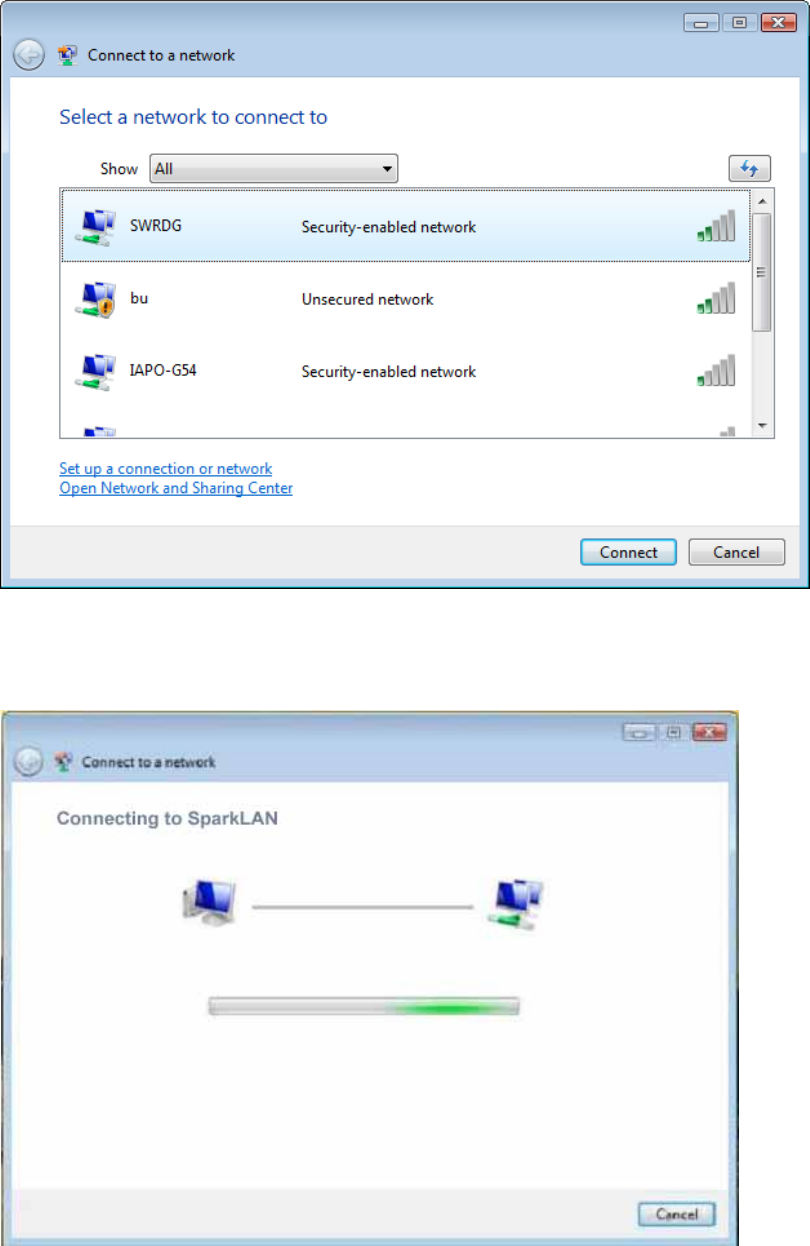810x1246 pixels.
Task: Click the refresh network list icon
Action: [749, 169]
